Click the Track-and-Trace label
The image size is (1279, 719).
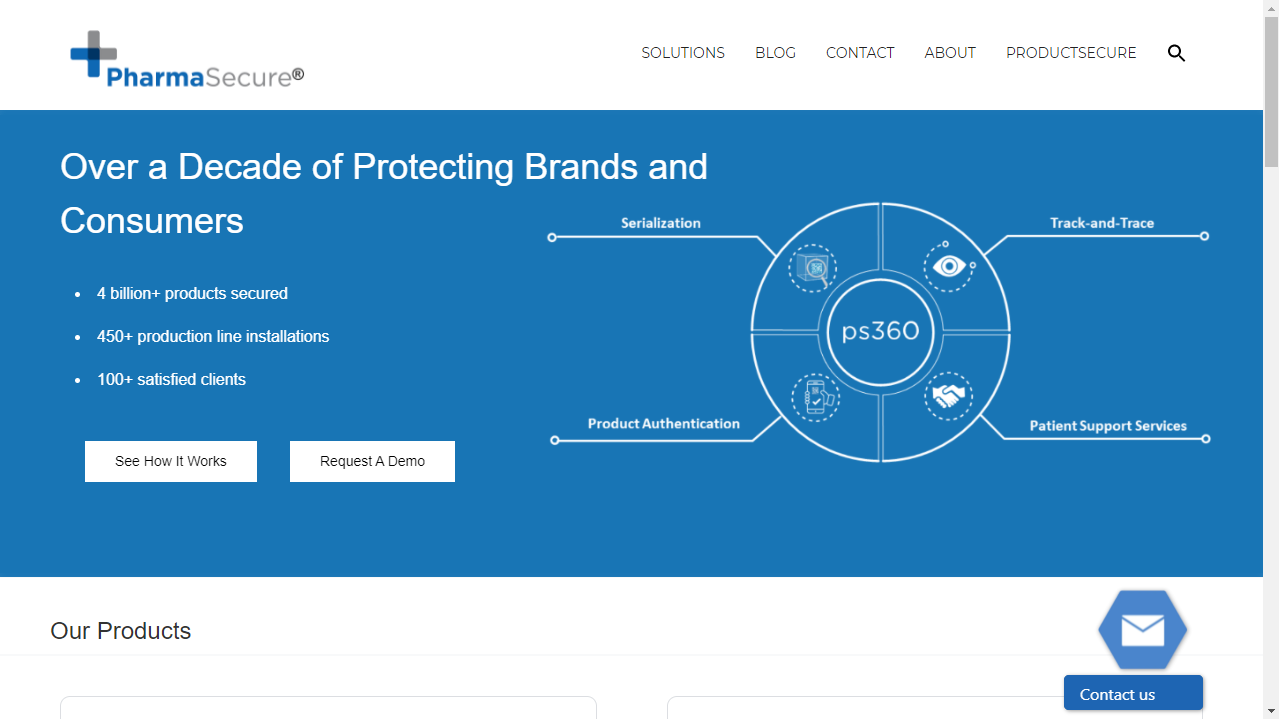1102,223
